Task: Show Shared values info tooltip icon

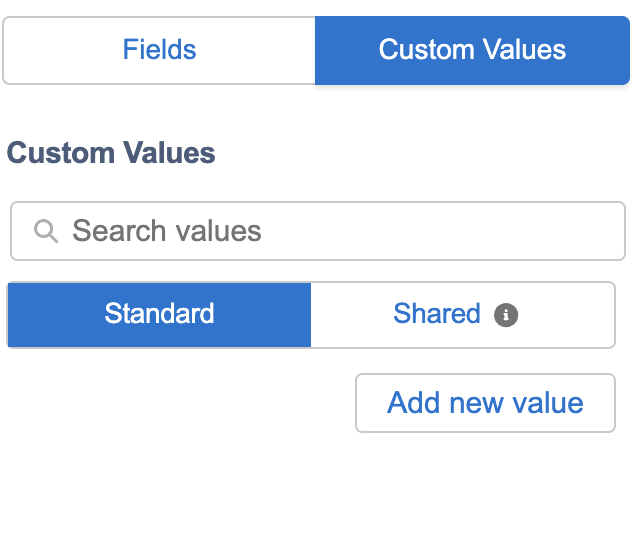Action: coord(506,315)
